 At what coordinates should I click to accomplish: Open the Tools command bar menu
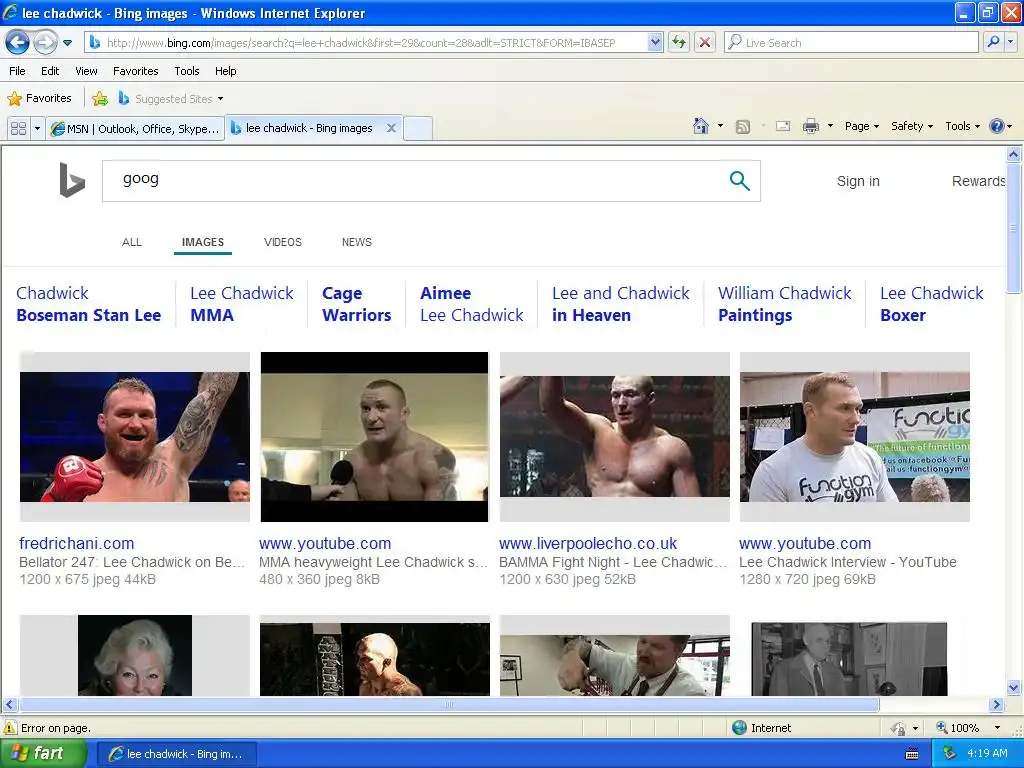click(x=962, y=126)
